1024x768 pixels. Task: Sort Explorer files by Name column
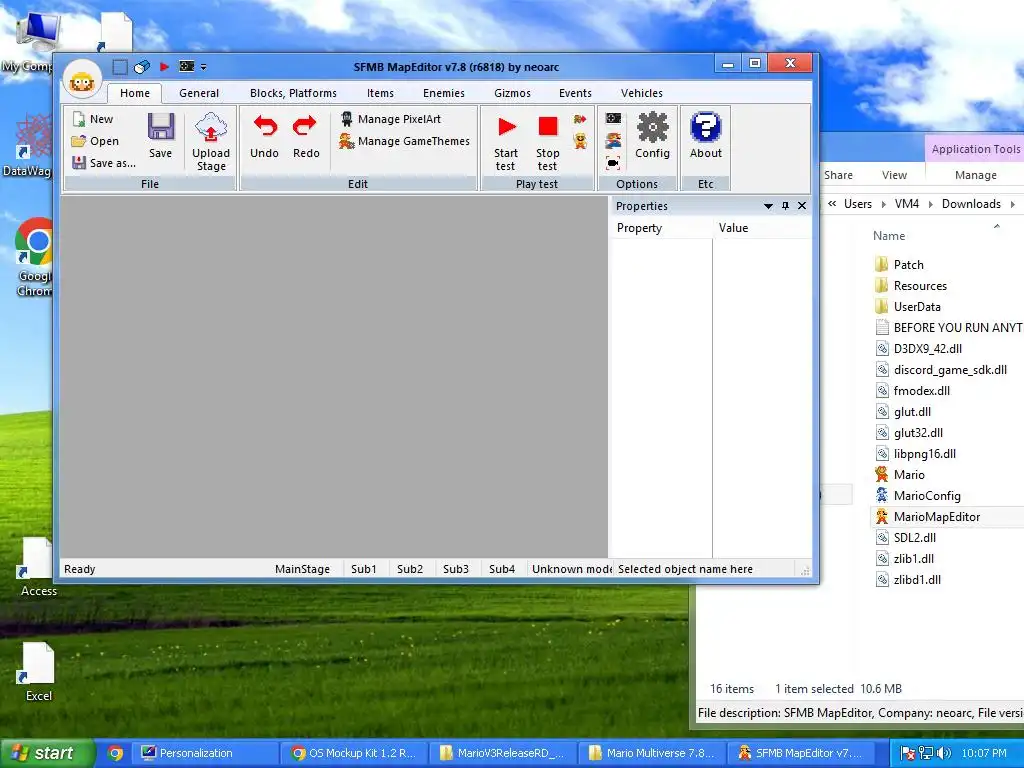point(889,236)
